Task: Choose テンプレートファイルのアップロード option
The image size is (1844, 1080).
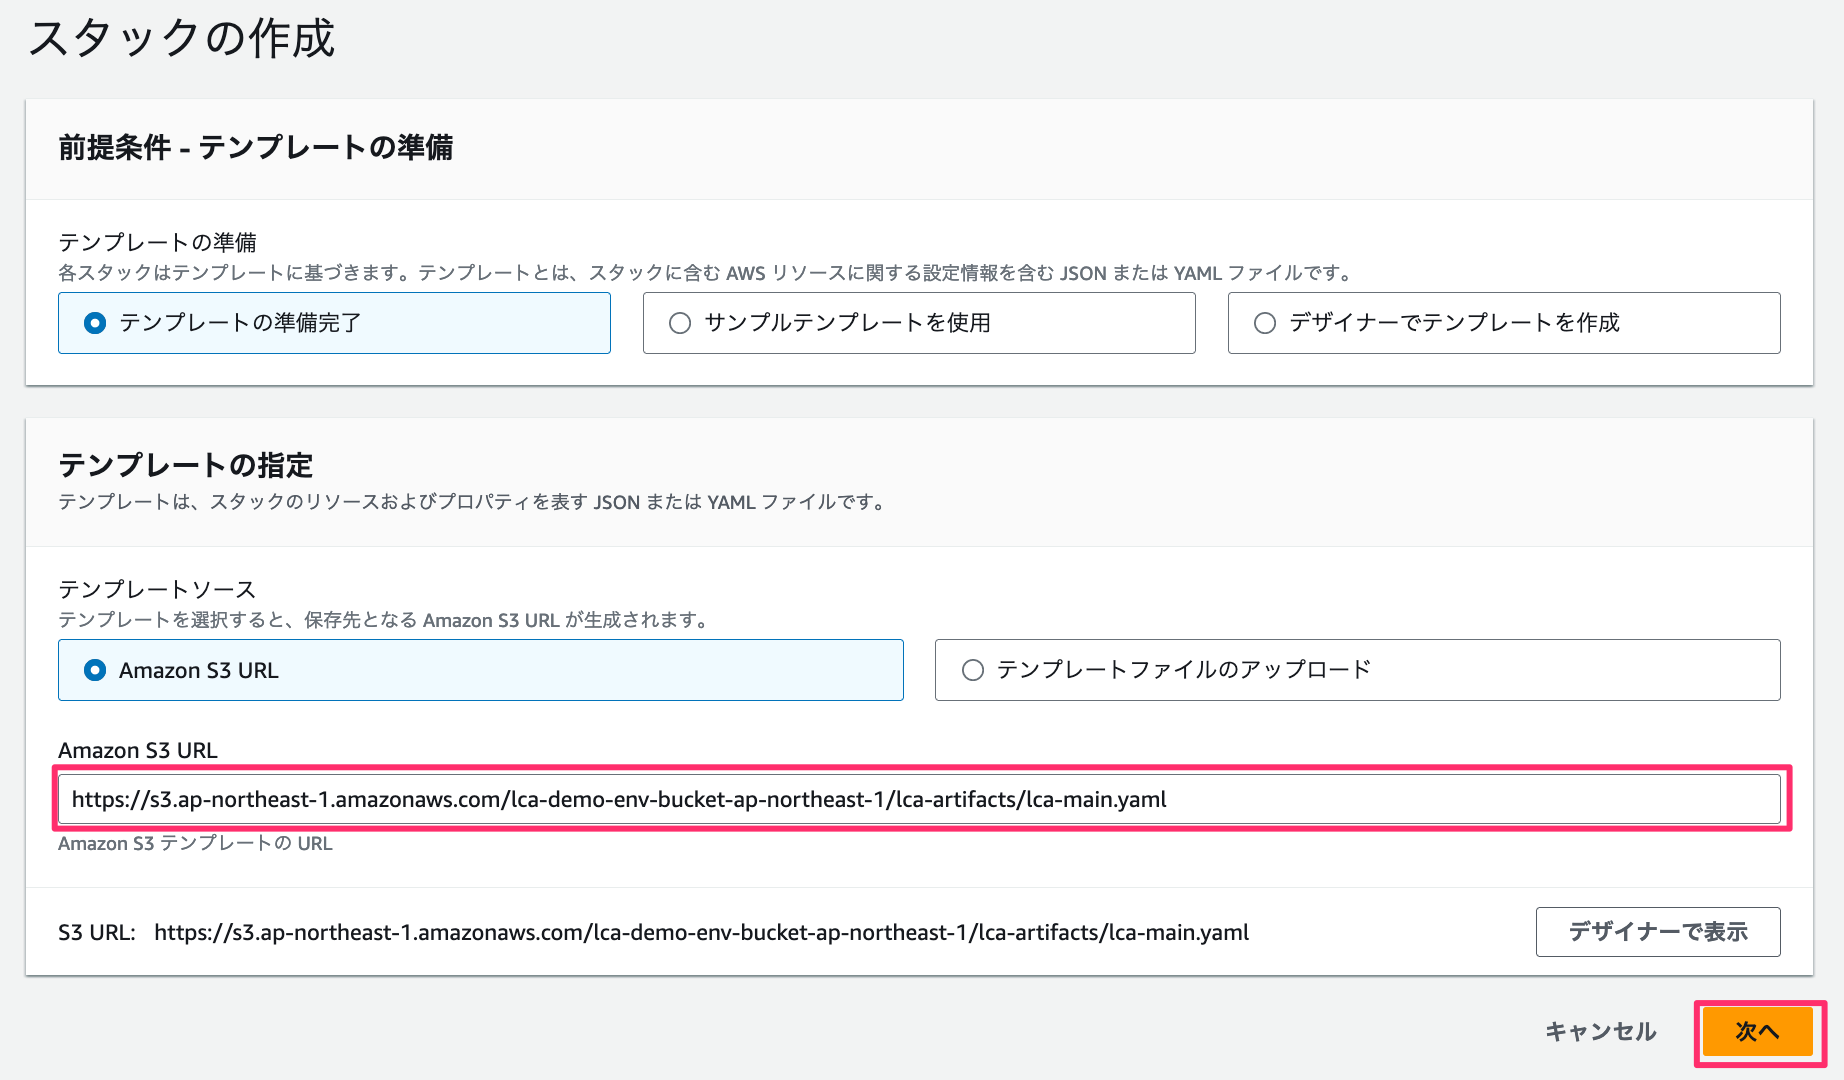Action: click(x=1358, y=670)
